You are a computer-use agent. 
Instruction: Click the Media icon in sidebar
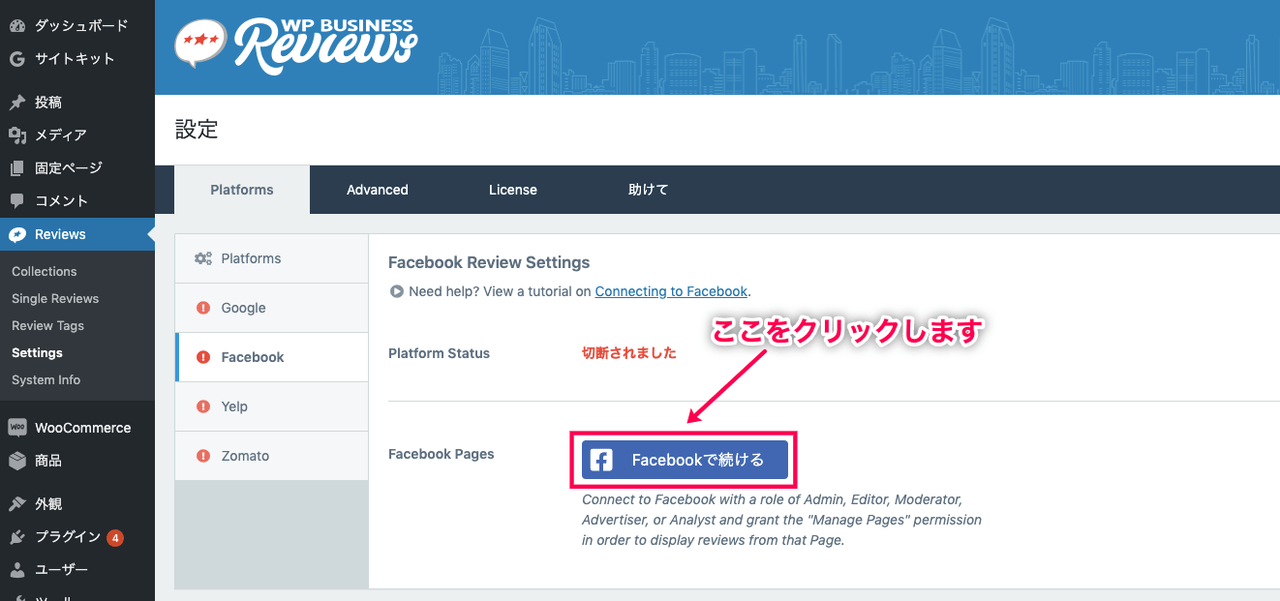point(17,135)
